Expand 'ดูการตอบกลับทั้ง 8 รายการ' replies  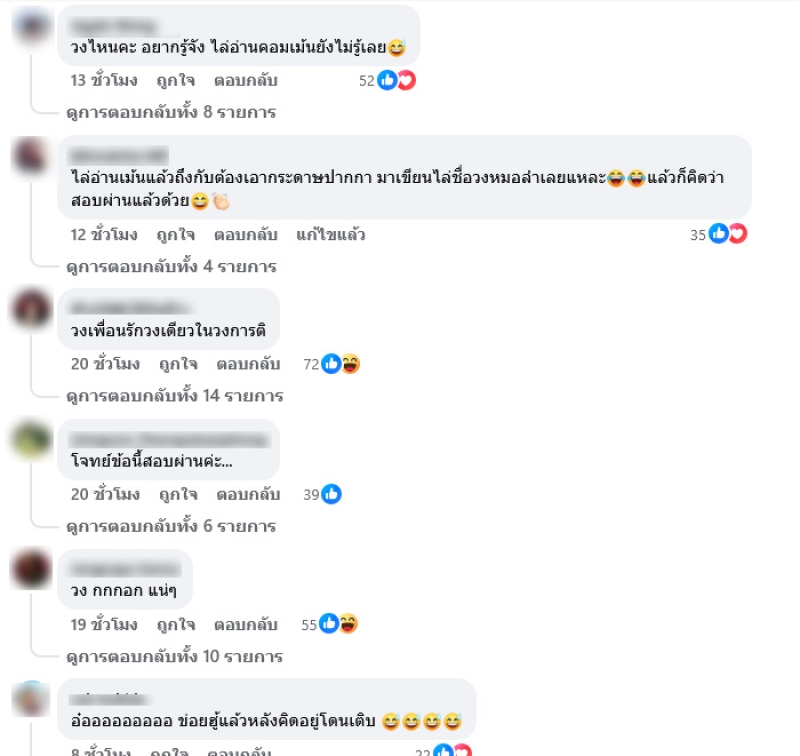pos(171,112)
